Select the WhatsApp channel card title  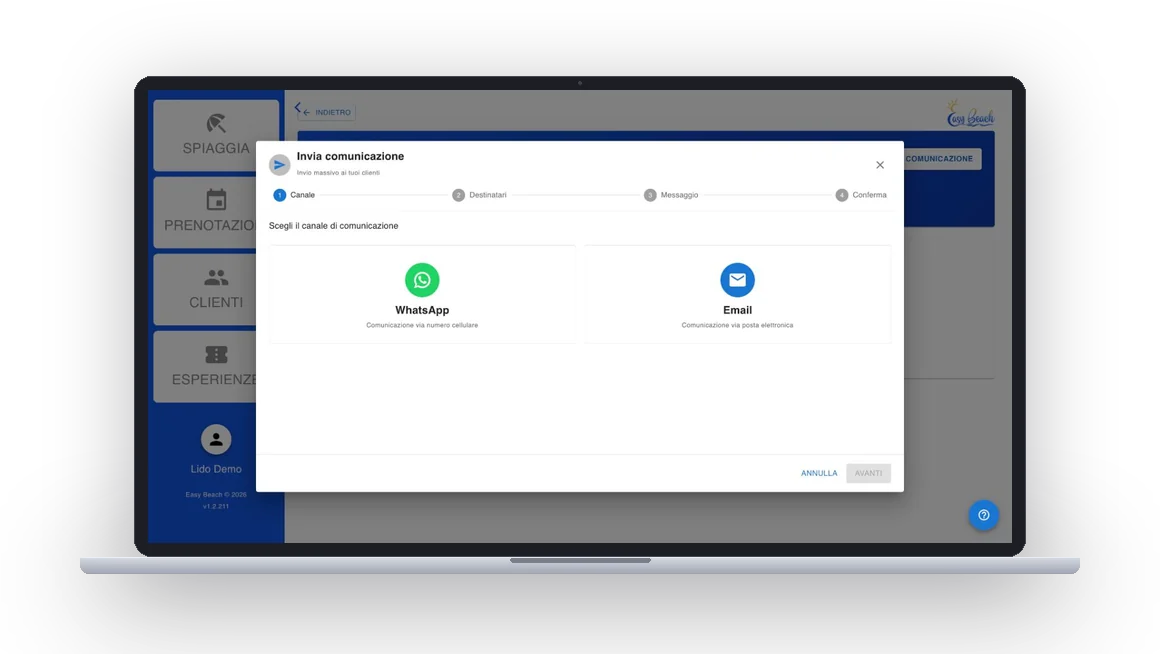tap(422, 310)
